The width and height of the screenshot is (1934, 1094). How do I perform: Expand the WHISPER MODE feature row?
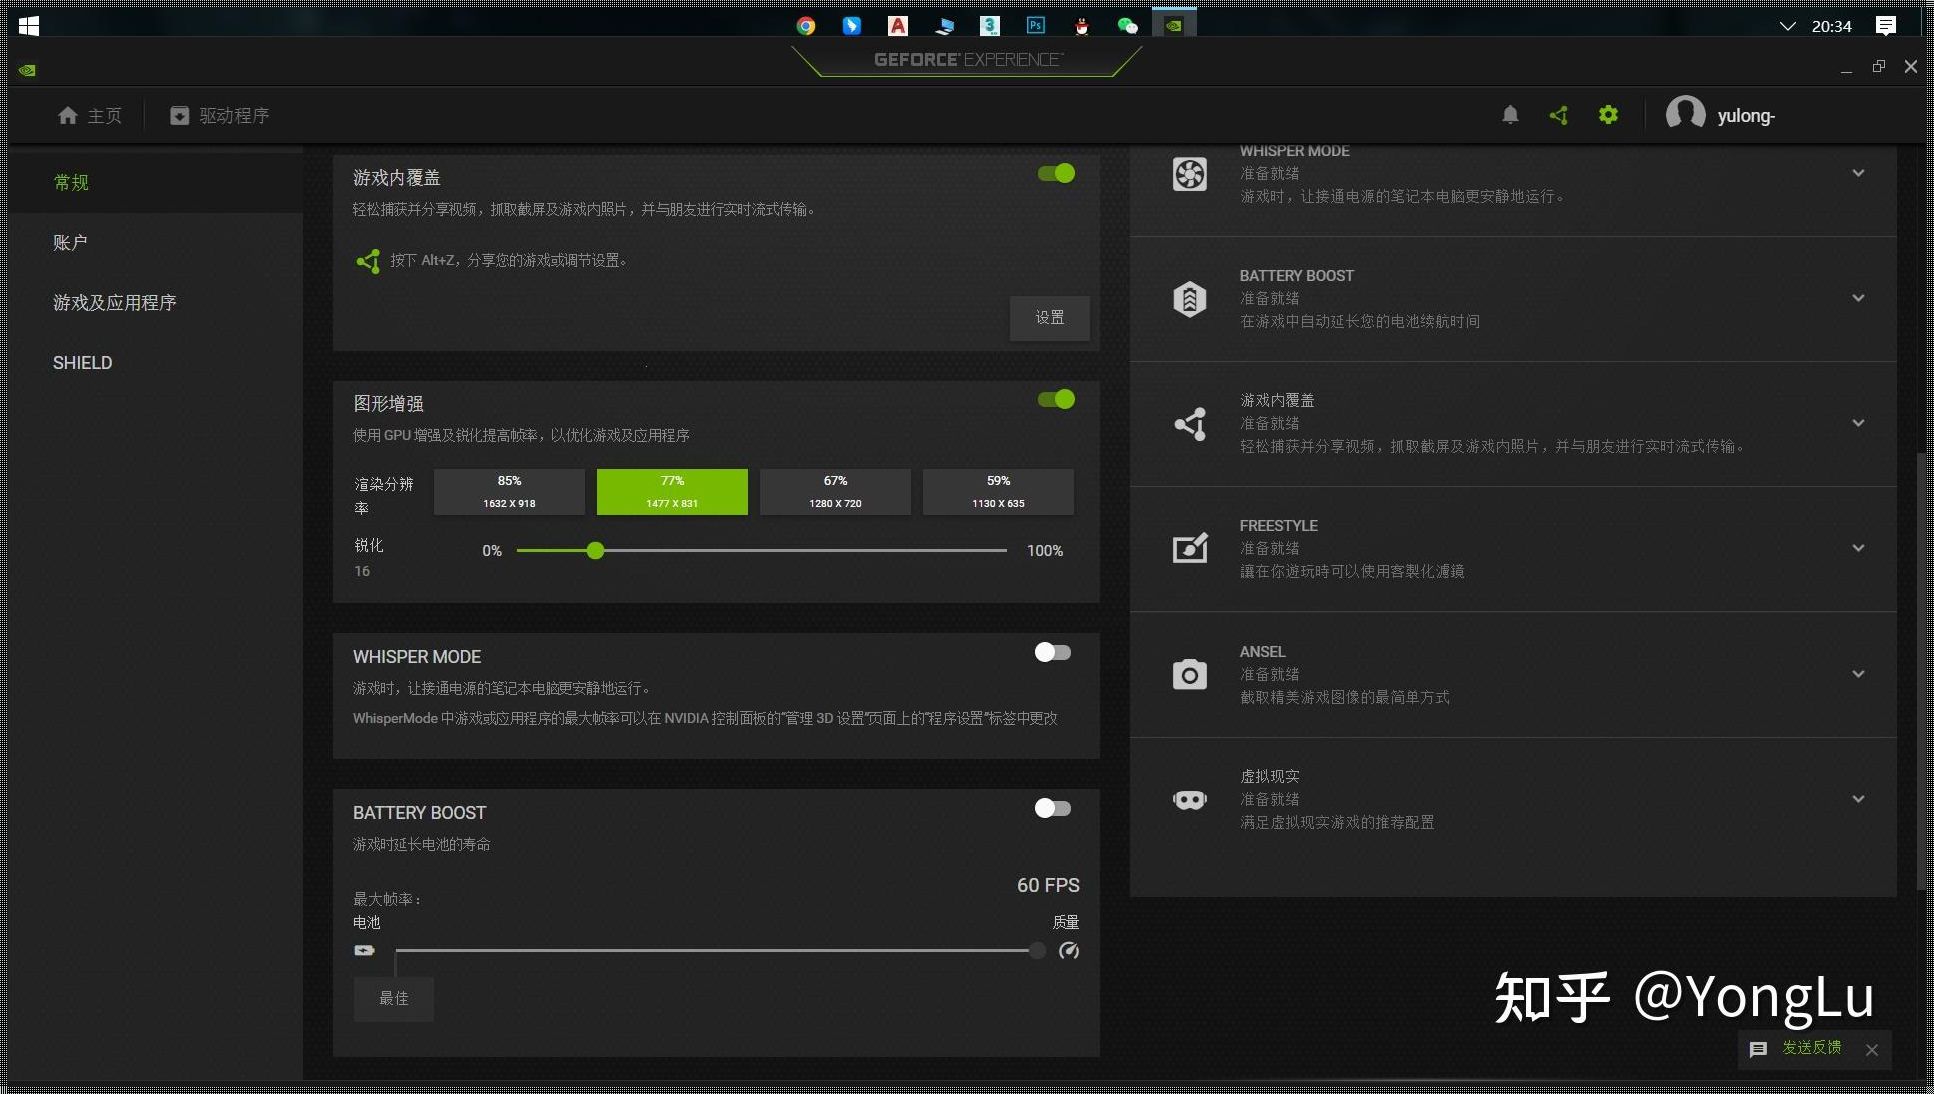(1858, 173)
